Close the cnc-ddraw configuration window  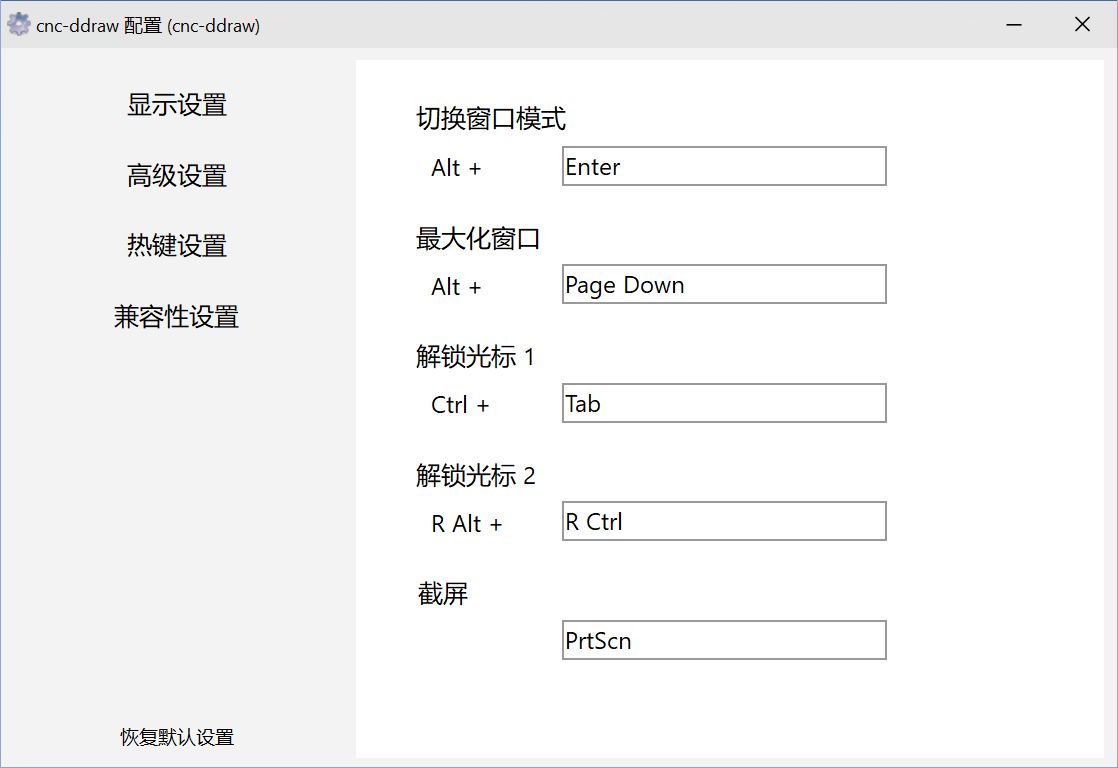[x=1082, y=25]
